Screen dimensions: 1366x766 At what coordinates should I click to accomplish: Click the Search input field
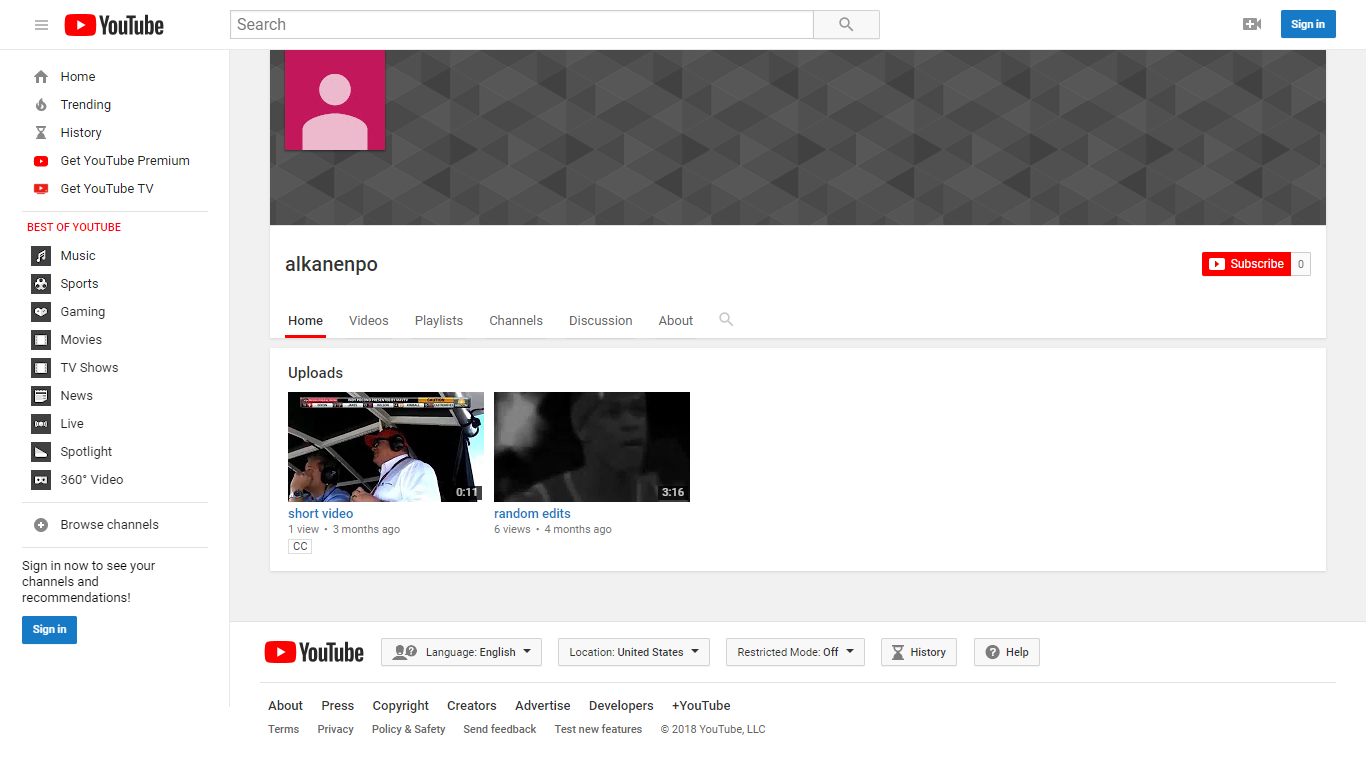[x=522, y=25]
